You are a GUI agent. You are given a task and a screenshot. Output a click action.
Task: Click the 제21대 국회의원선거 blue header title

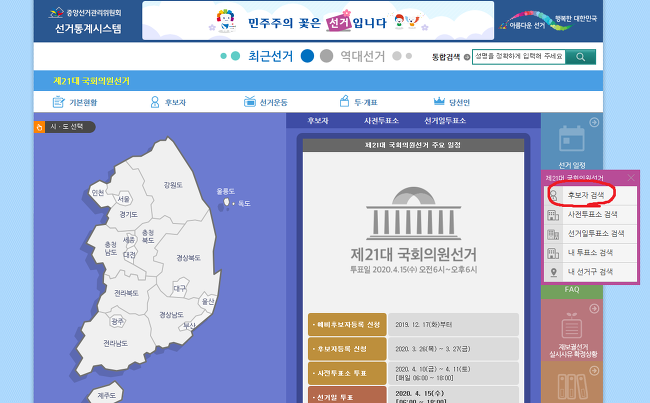(91, 81)
